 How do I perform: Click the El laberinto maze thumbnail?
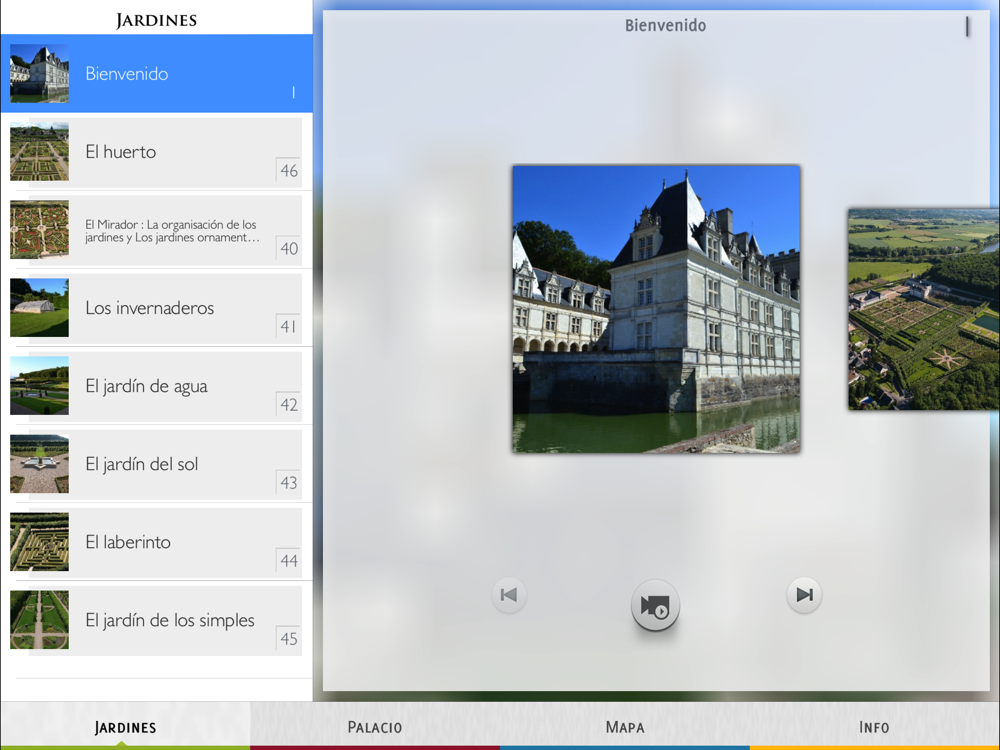click(40, 542)
